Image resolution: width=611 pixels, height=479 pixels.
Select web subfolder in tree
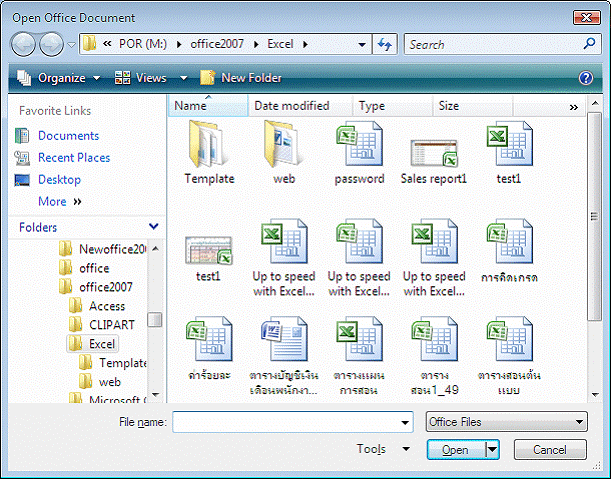click(x=100, y=382)
